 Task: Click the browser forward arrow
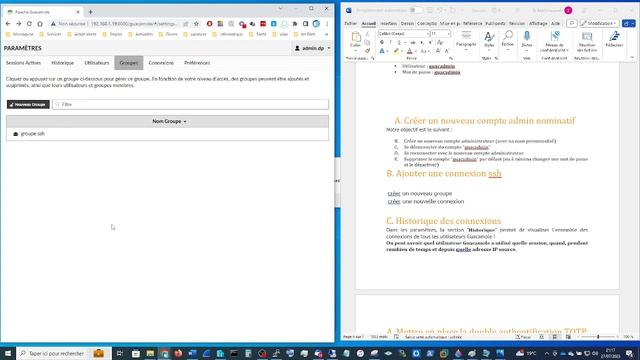click(x=18, y=24)
